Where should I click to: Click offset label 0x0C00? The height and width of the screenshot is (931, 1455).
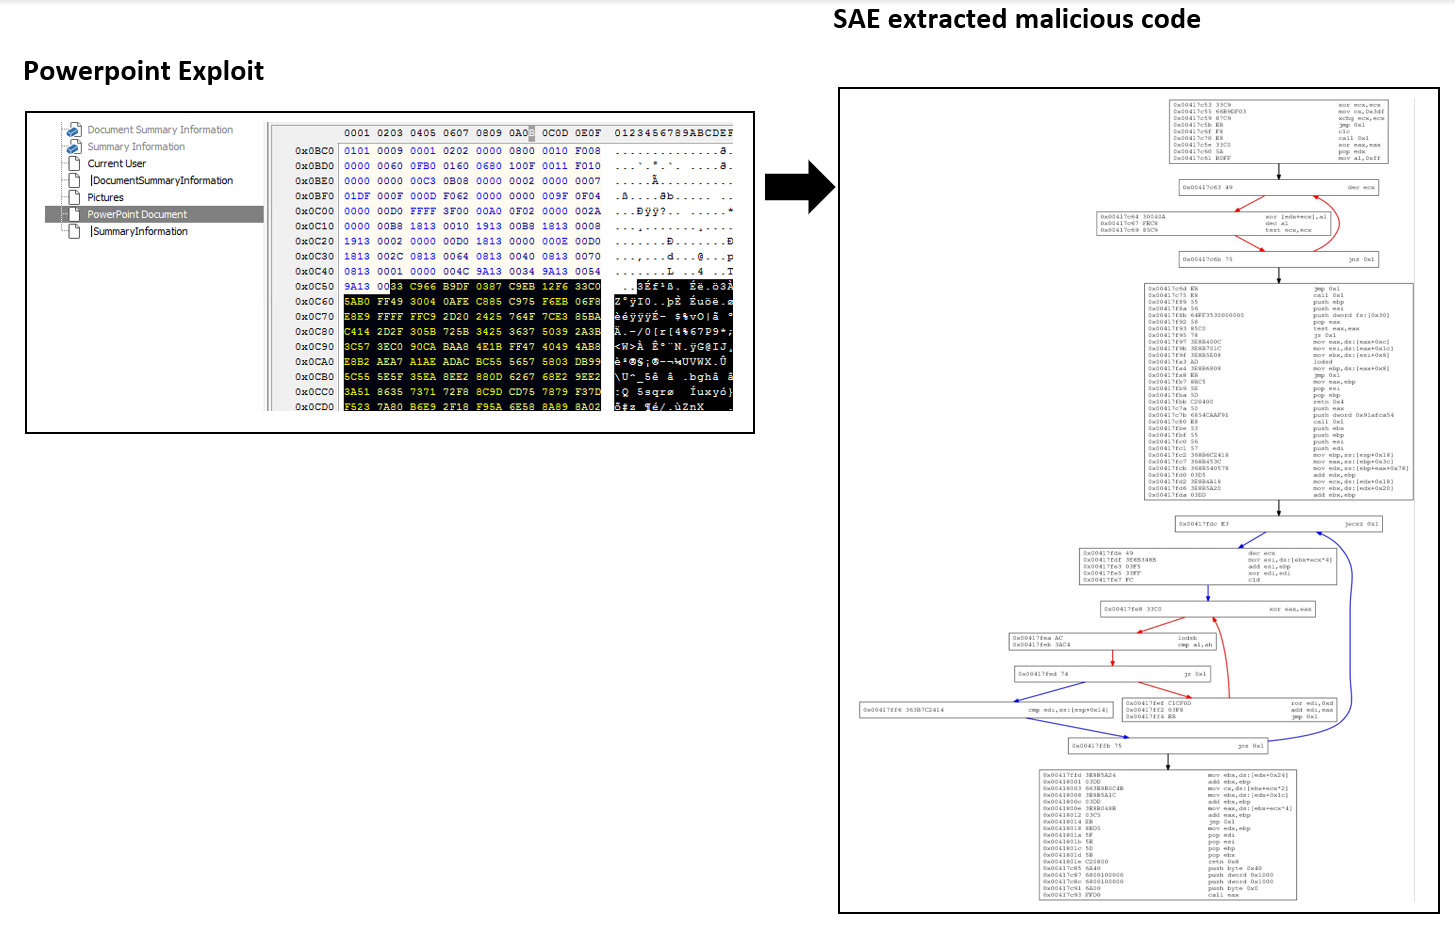314,211
